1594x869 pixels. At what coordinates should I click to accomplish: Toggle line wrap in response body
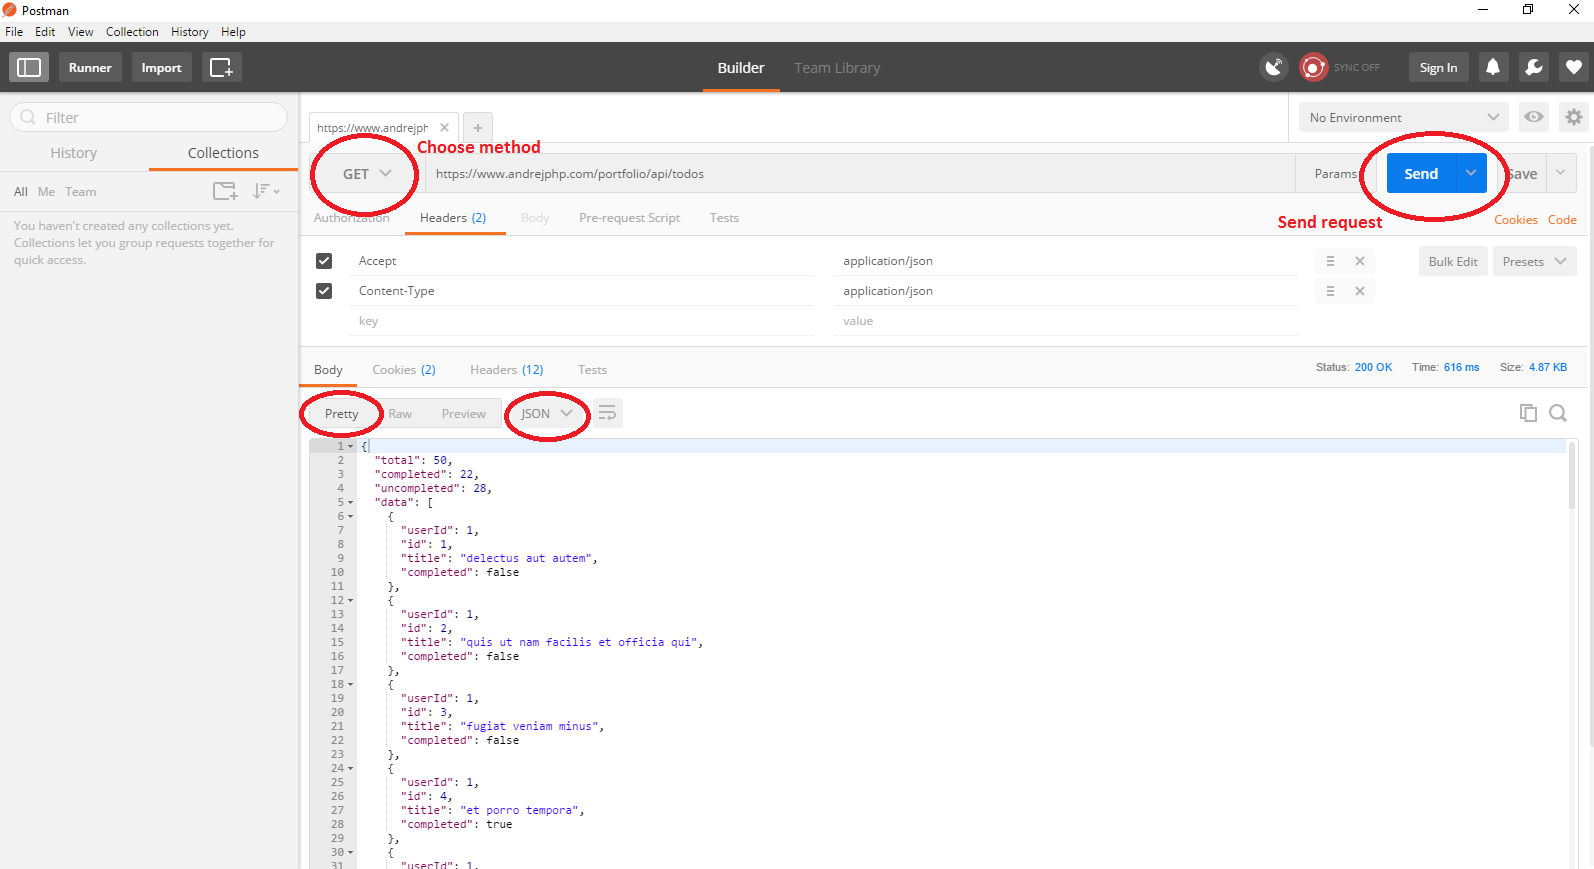607,413
